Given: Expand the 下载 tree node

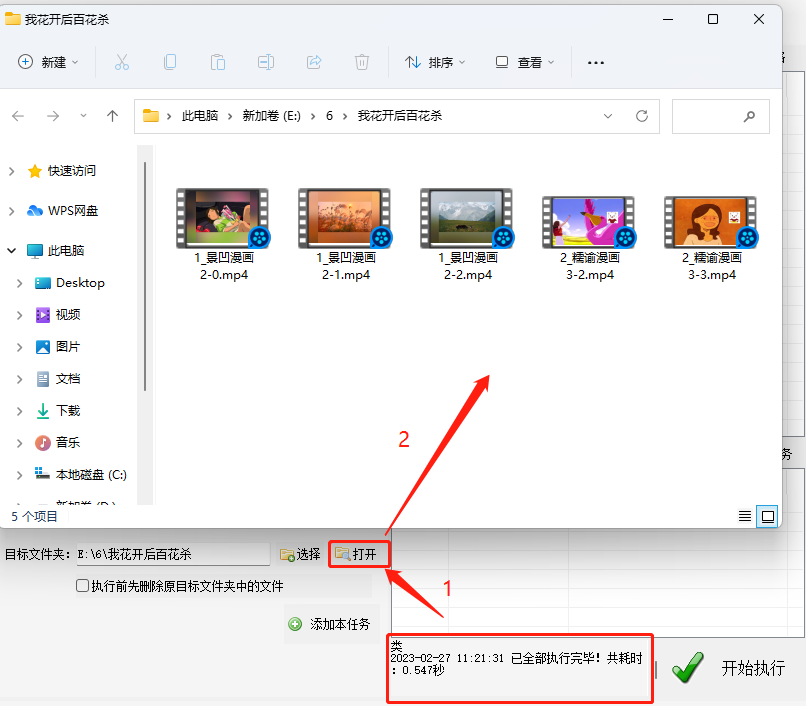Looking at the screenshot, I should (x=20, y=411).
